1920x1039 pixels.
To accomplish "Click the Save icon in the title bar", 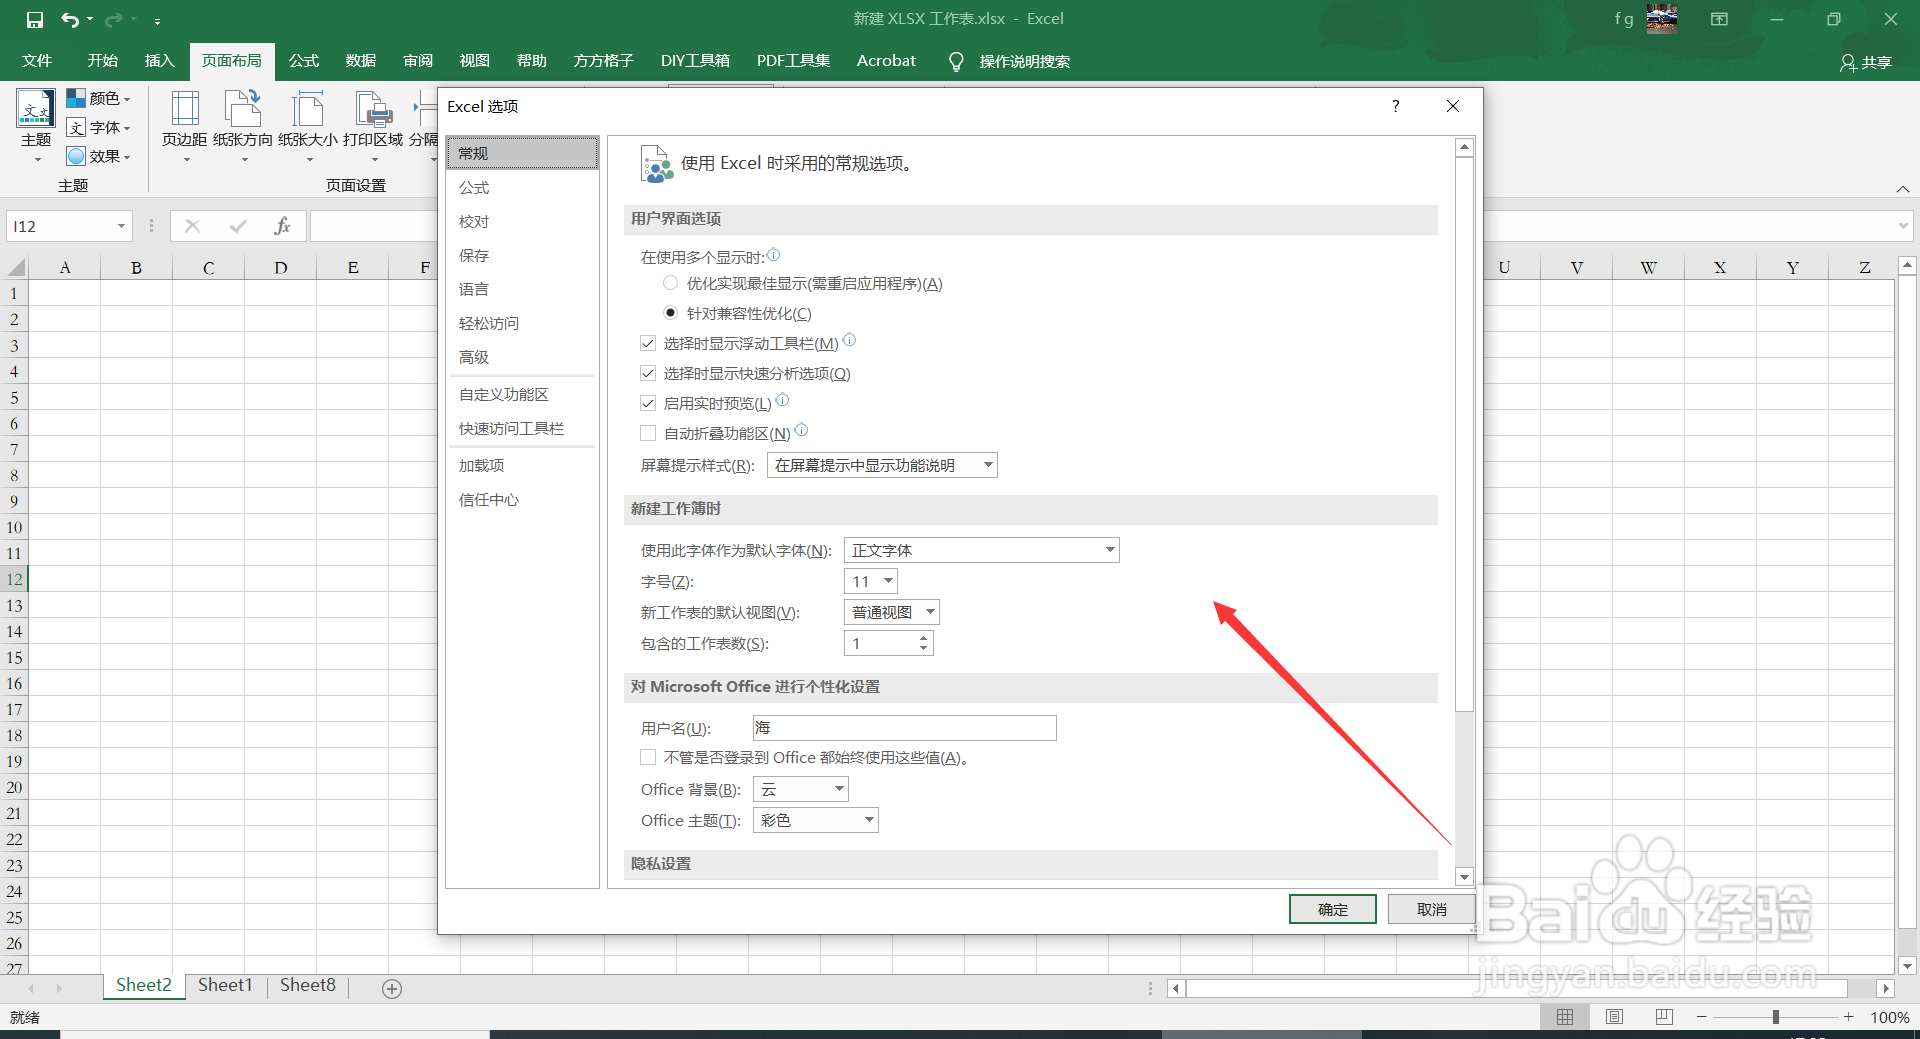I will click(x=35, y=19).
